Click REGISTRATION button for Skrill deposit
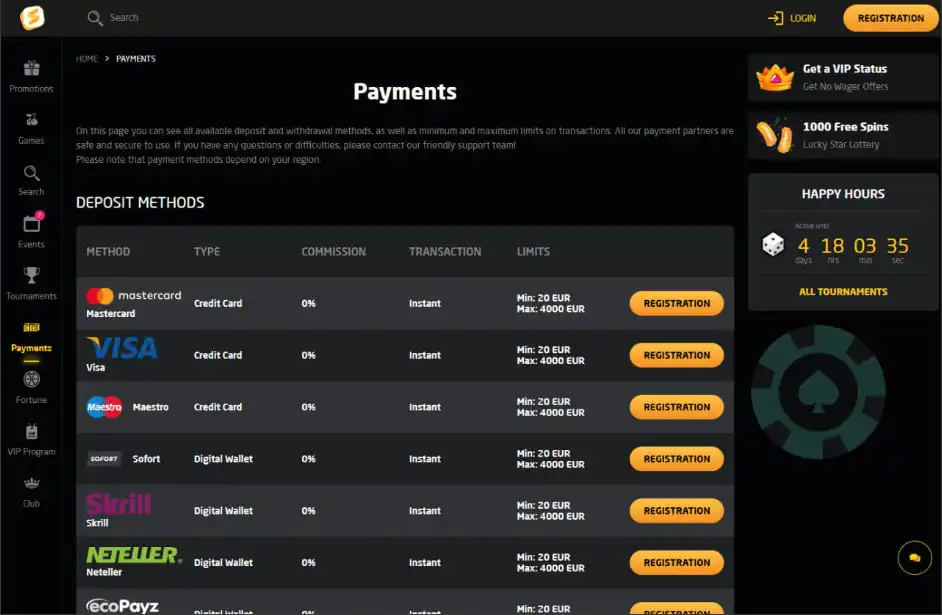Viewport: 942px width, 615px height. [x=676, y=511]
